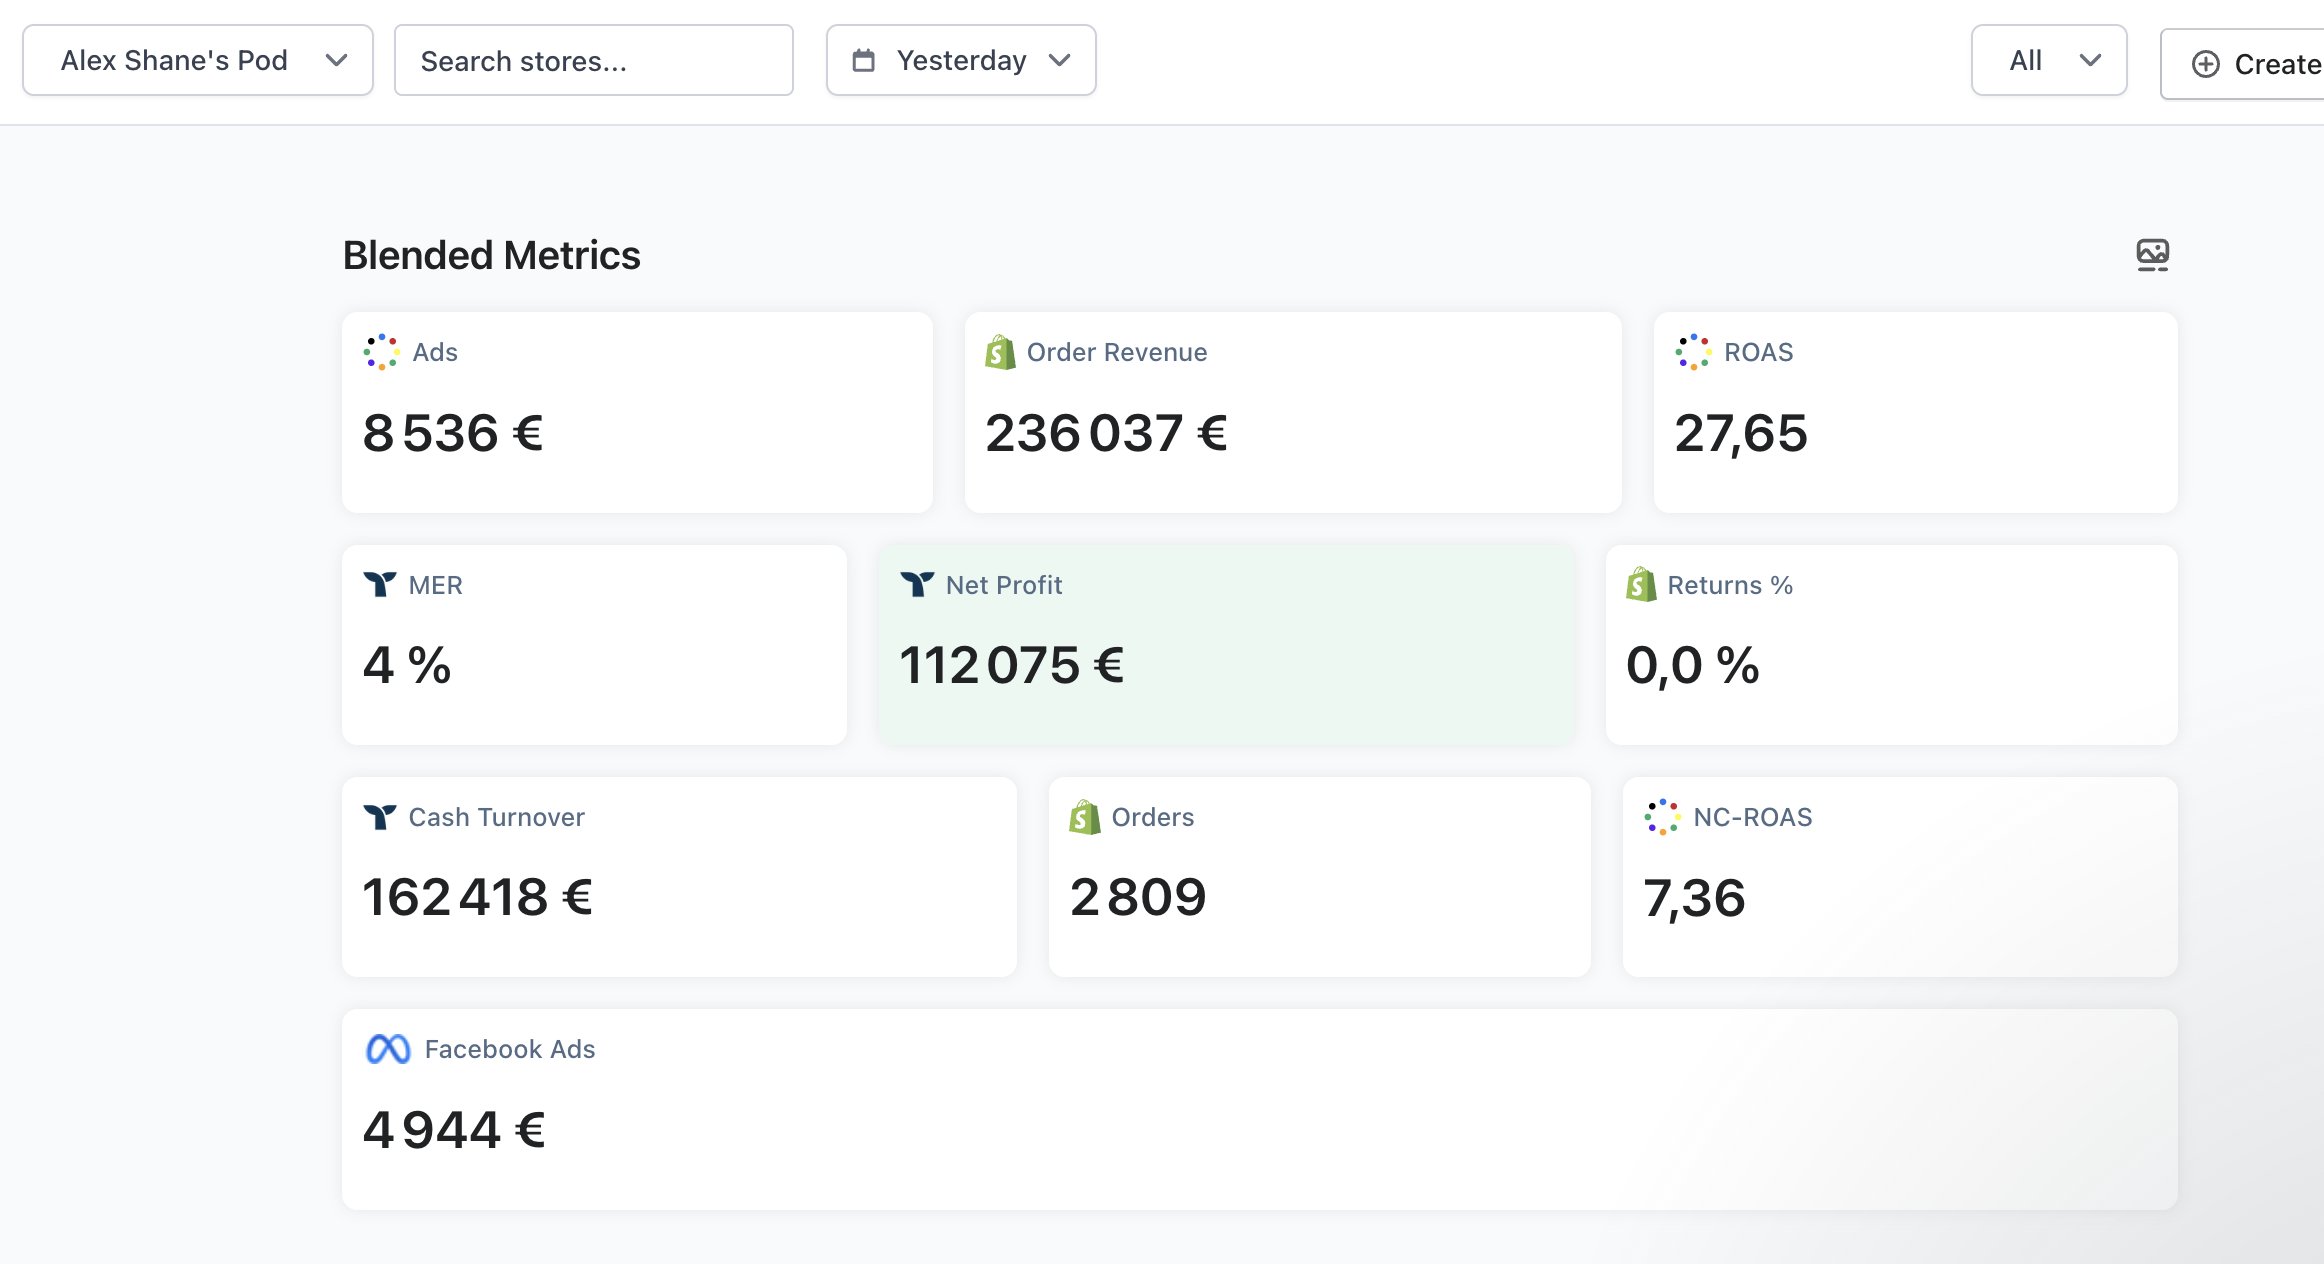Click the calendar icon in date picker
The width and height of the screenshot is (2324, 1264).
point(863,61)
